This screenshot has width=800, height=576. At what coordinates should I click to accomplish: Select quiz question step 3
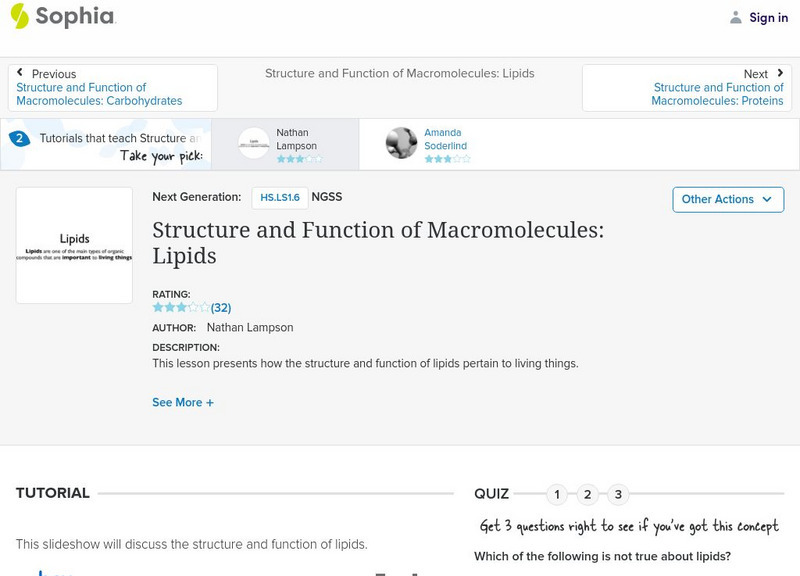click(x=617, y=493)
